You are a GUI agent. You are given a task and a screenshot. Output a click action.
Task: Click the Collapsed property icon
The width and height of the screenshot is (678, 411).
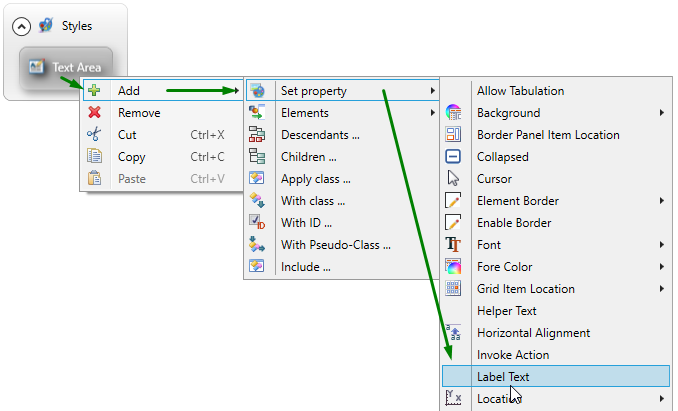click(x=453, y=157)
